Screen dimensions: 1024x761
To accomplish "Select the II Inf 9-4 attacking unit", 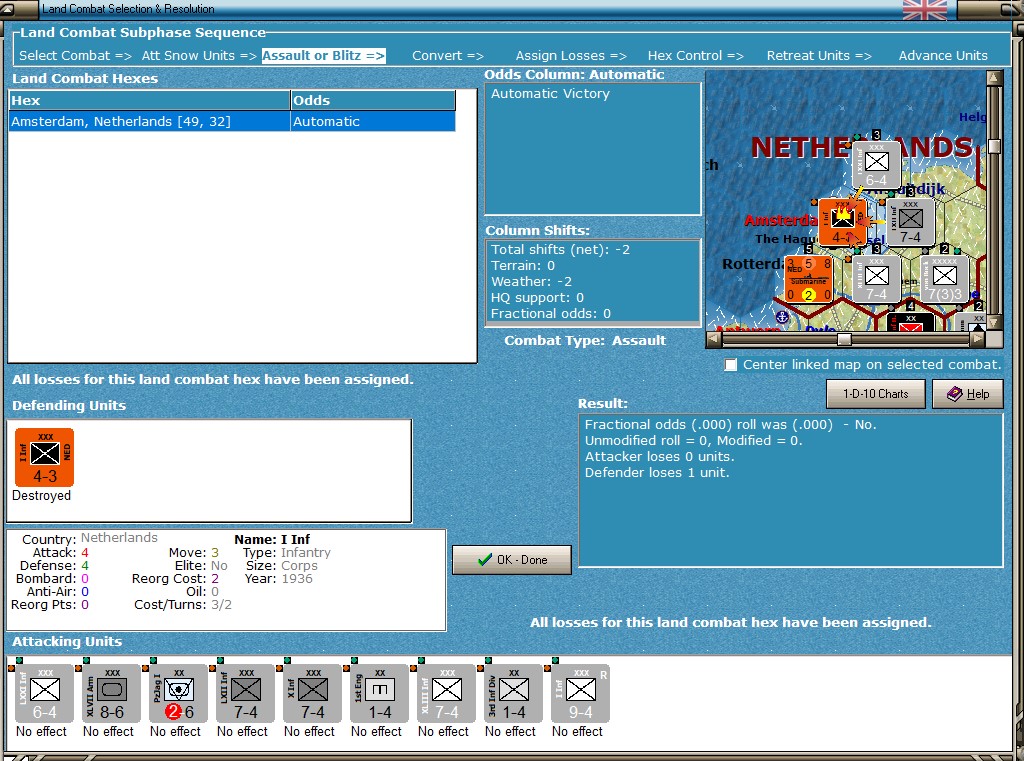I will (x=581, y=694).
